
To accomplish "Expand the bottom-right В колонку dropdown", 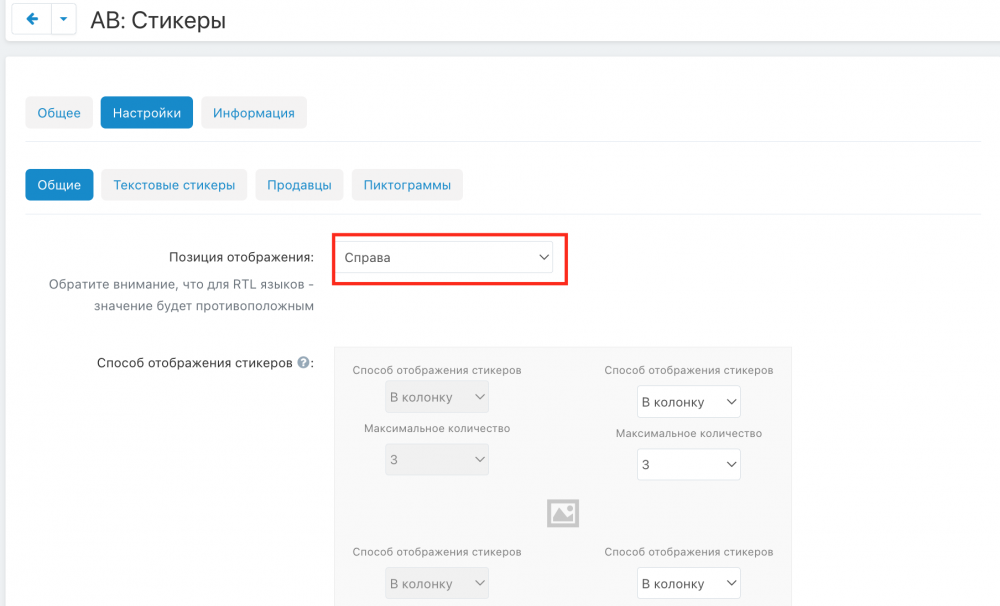I will (689, 583).
